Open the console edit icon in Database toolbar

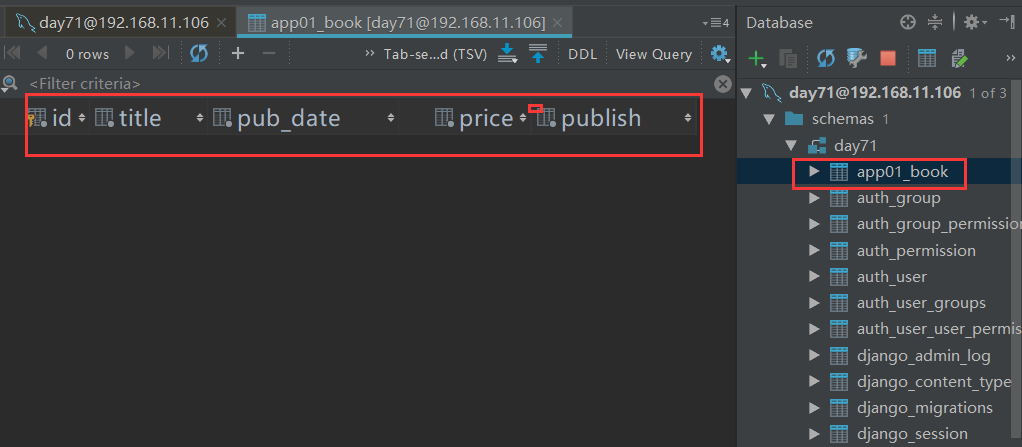tap(959, 59)
